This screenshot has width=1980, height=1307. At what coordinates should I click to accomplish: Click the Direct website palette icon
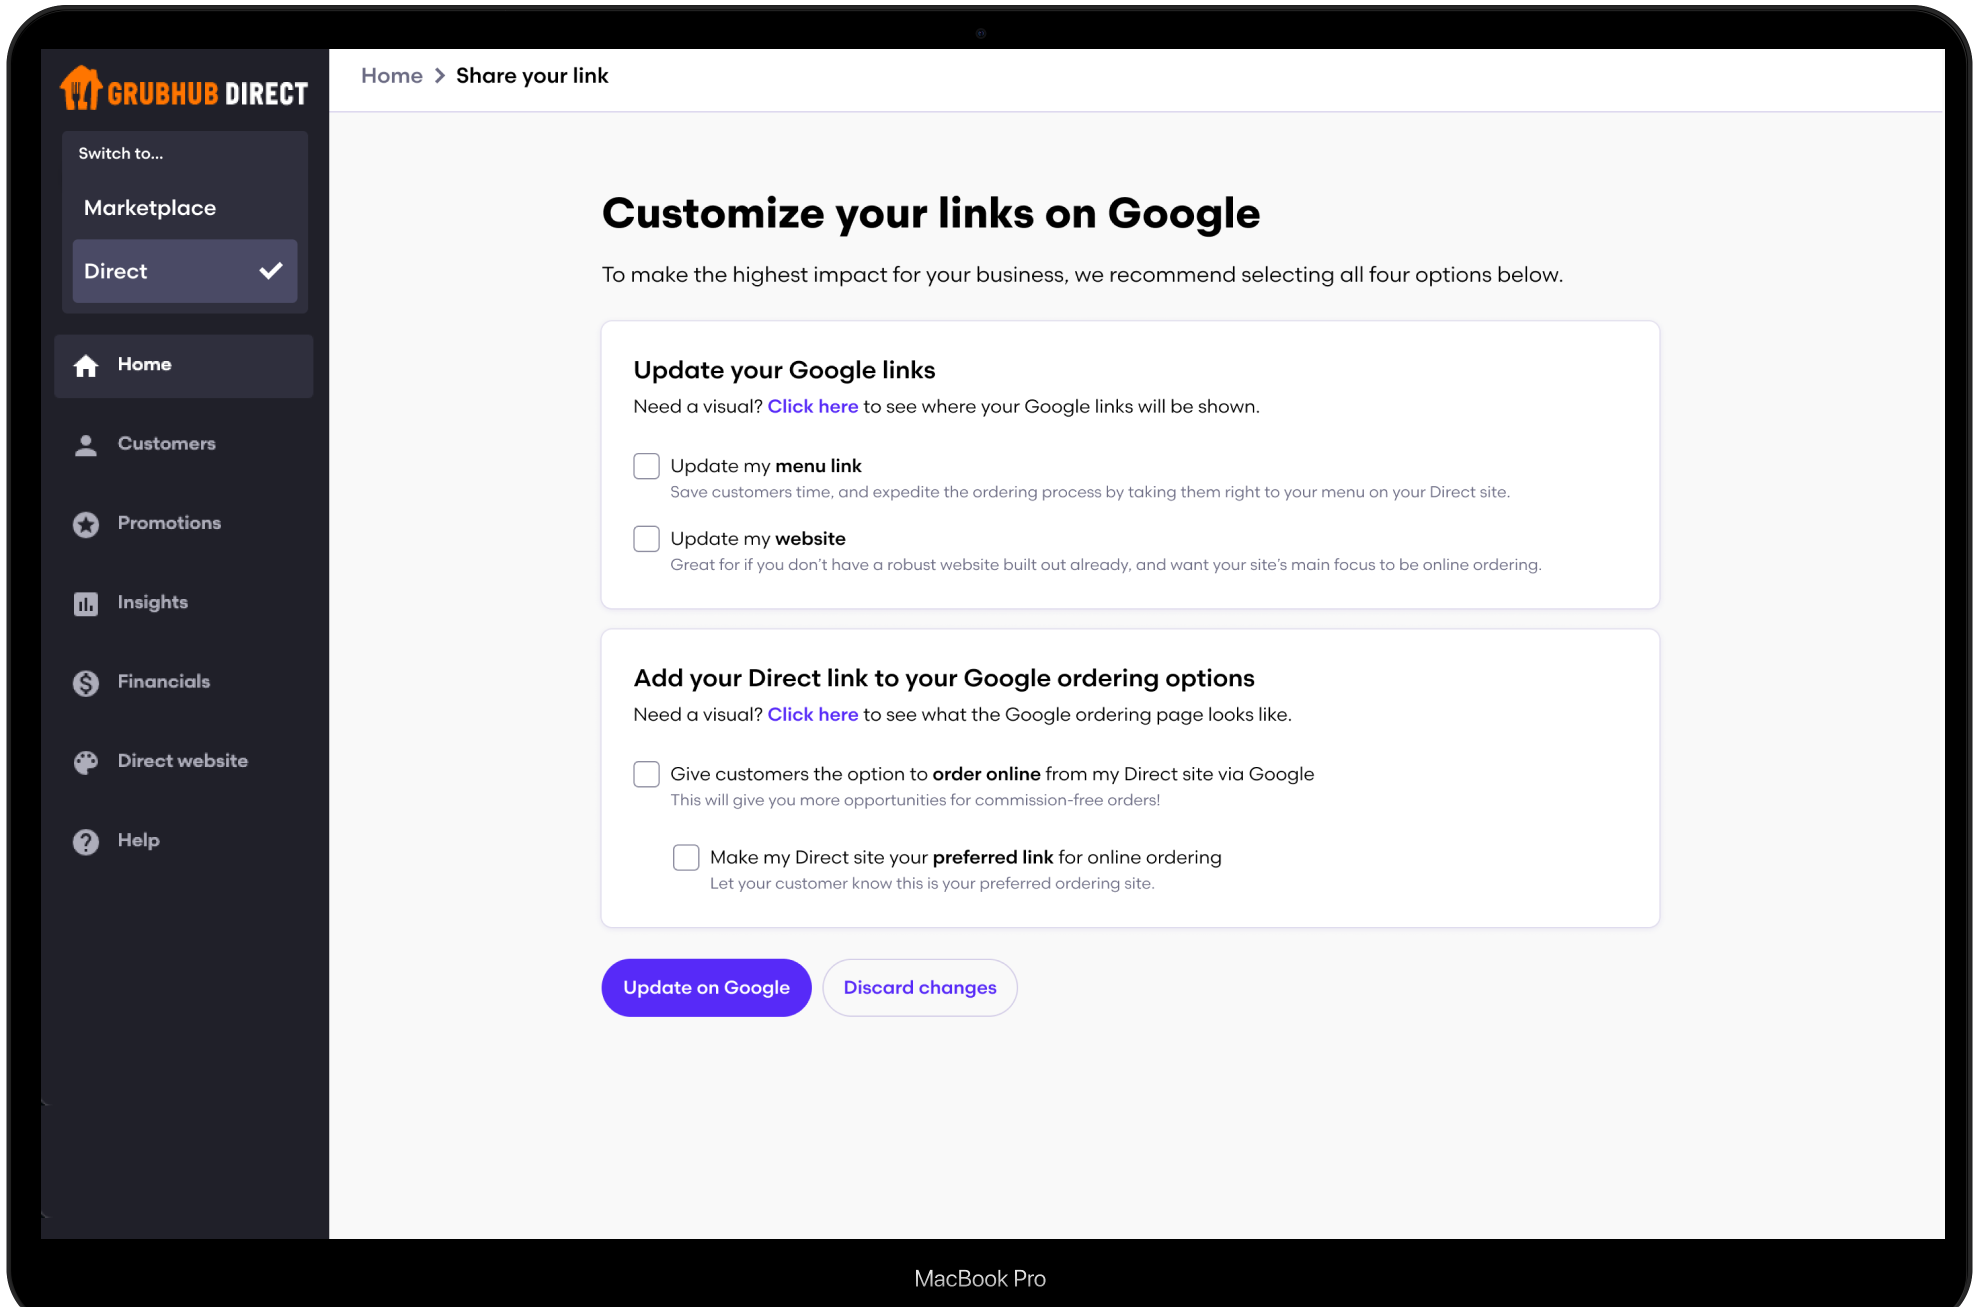click(x=86, y=762)
